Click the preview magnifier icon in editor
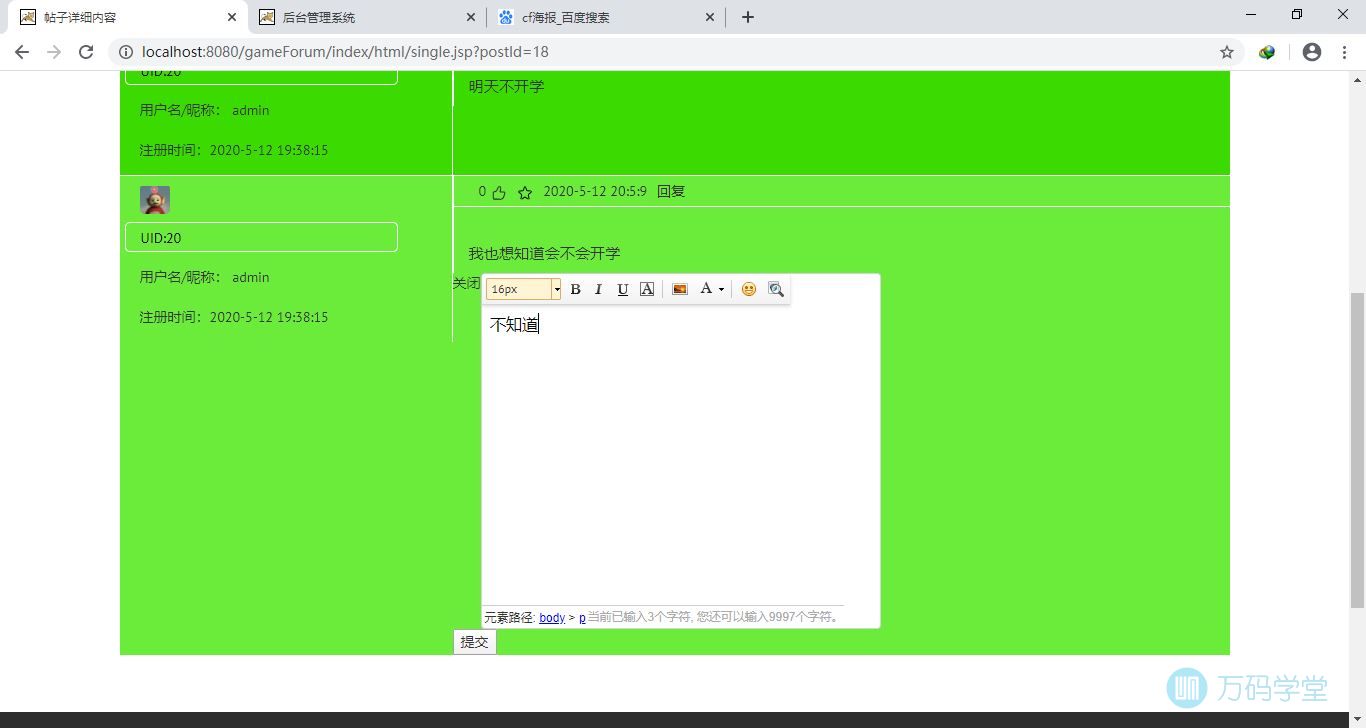Viewport: 1366px width, 728px height. pos(776,289)
